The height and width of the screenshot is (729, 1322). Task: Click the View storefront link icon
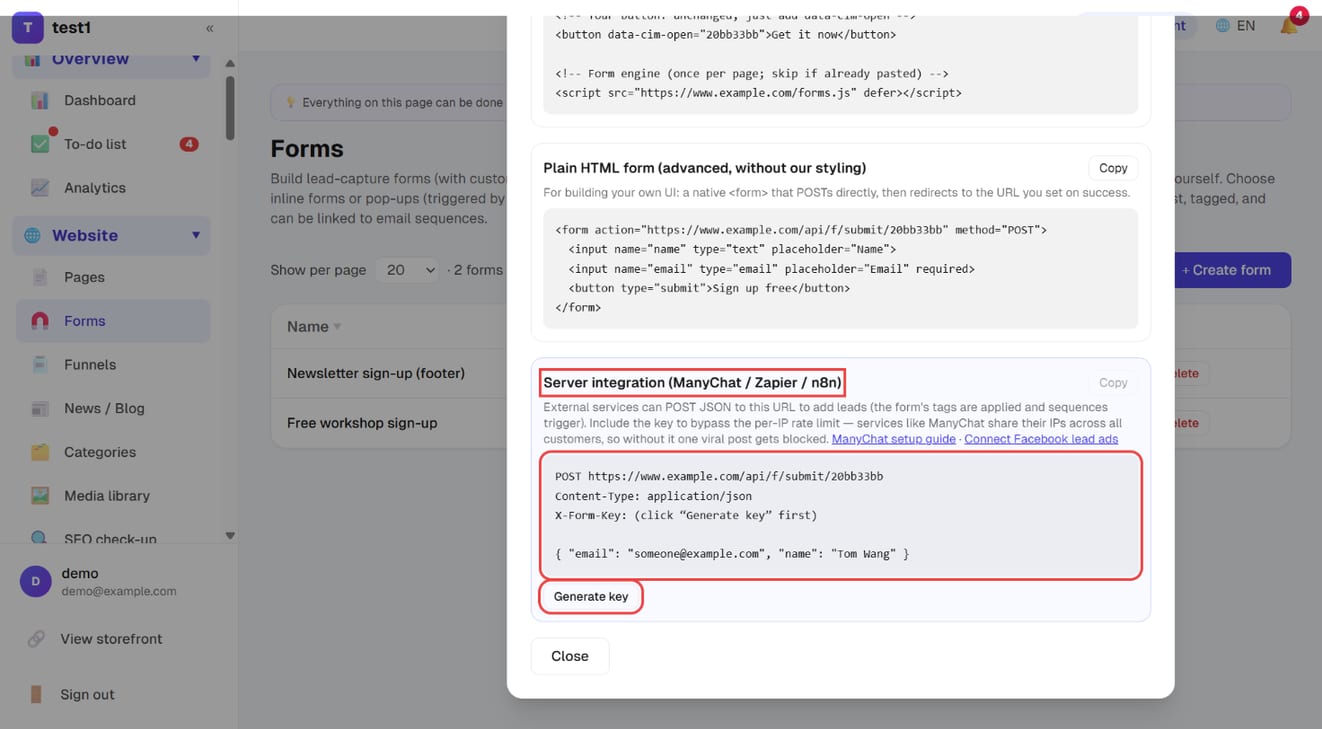point(36,639)
